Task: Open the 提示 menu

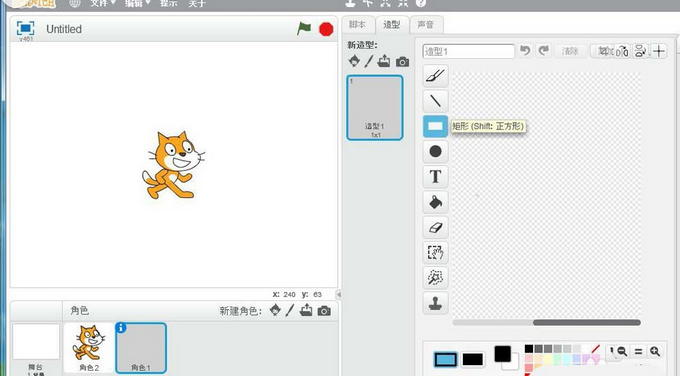Action: (x=169, y=3)
